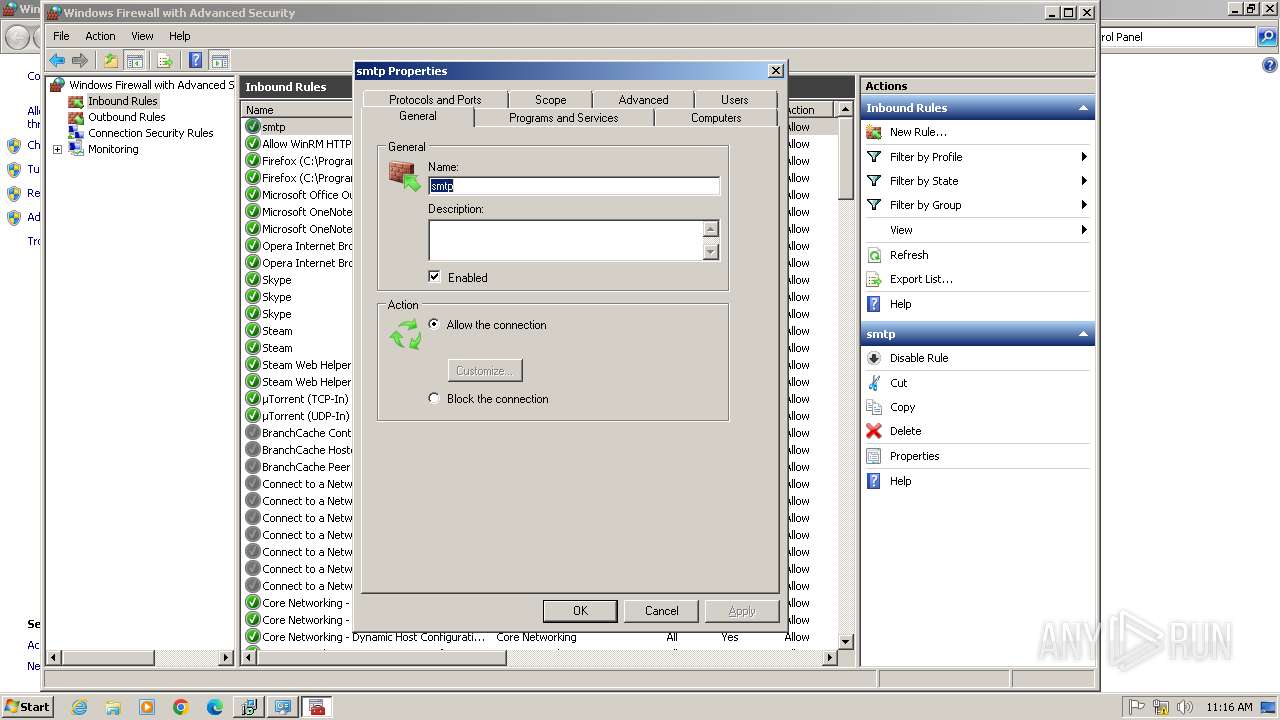Screen dimensions: 1280x720
Task: Click the Filter by Group funnel icon
Action: pos(874,205)
